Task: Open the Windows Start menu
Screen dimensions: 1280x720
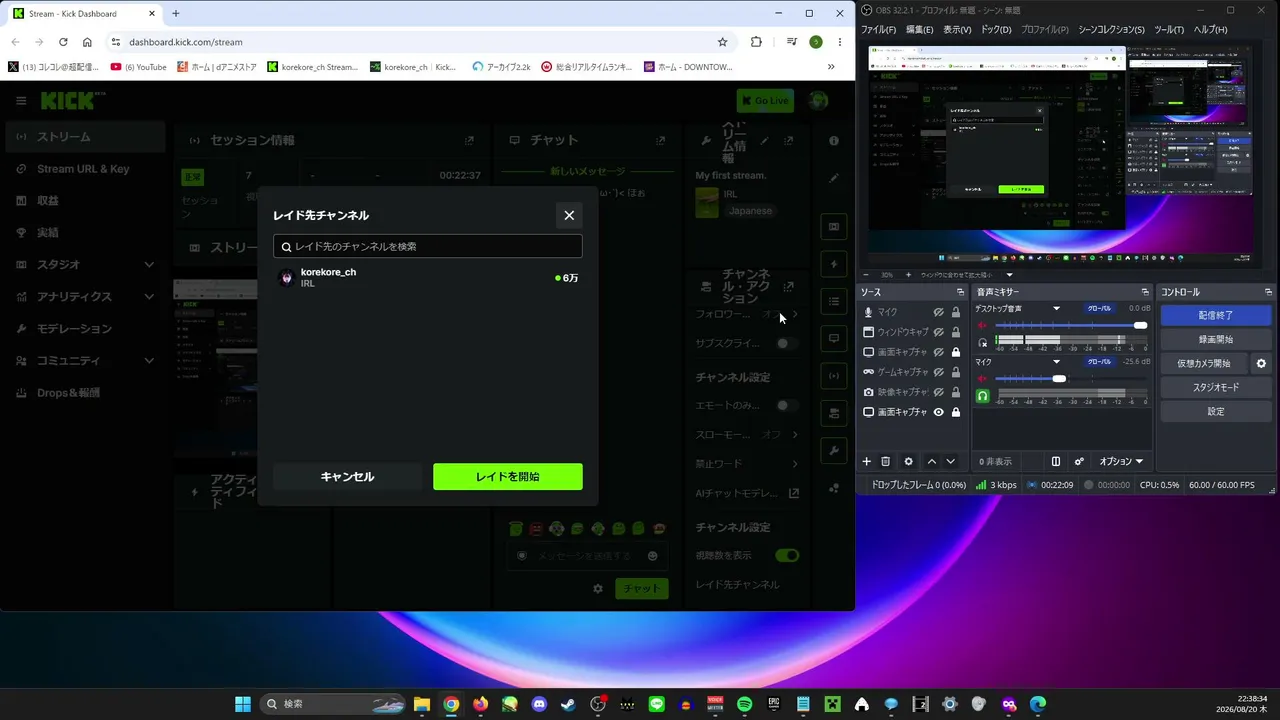Action: tap(243, 704)
